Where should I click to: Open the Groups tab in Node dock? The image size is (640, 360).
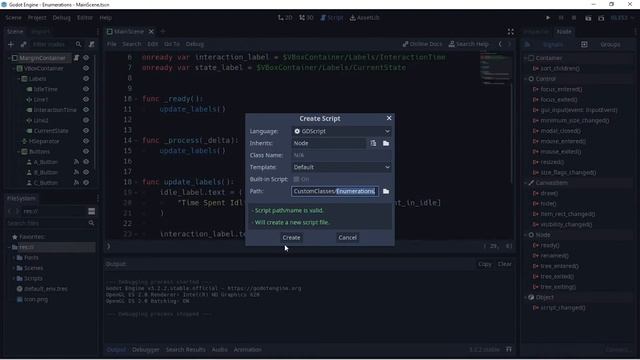610,44
